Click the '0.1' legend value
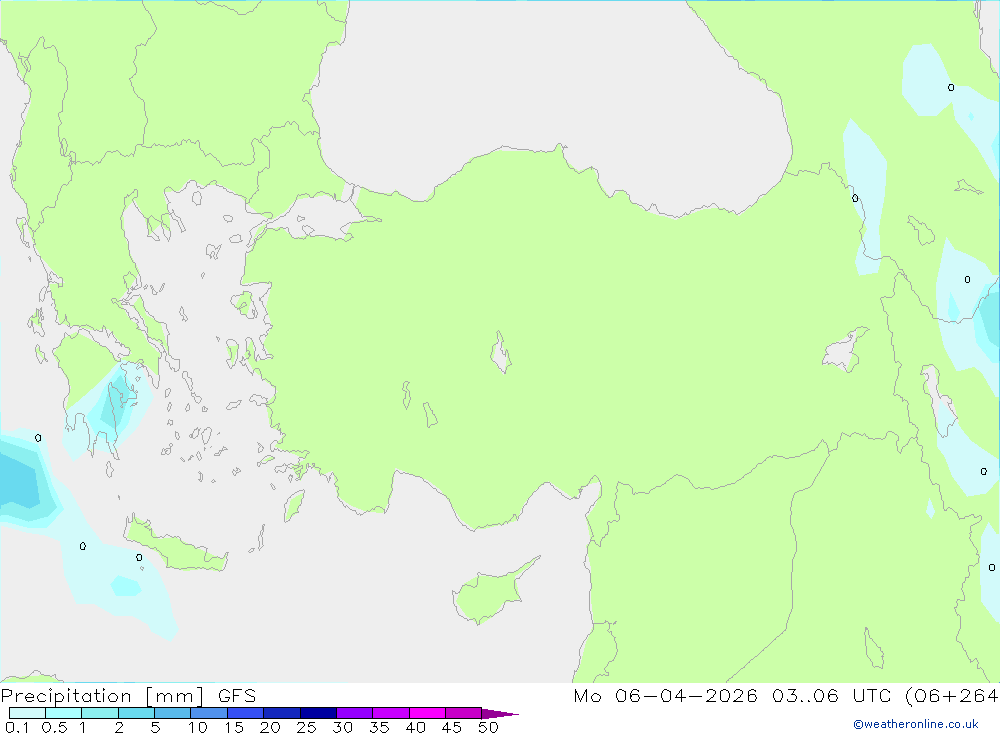The width and height of the screenshot is (1000, 733). coord(17,727)
